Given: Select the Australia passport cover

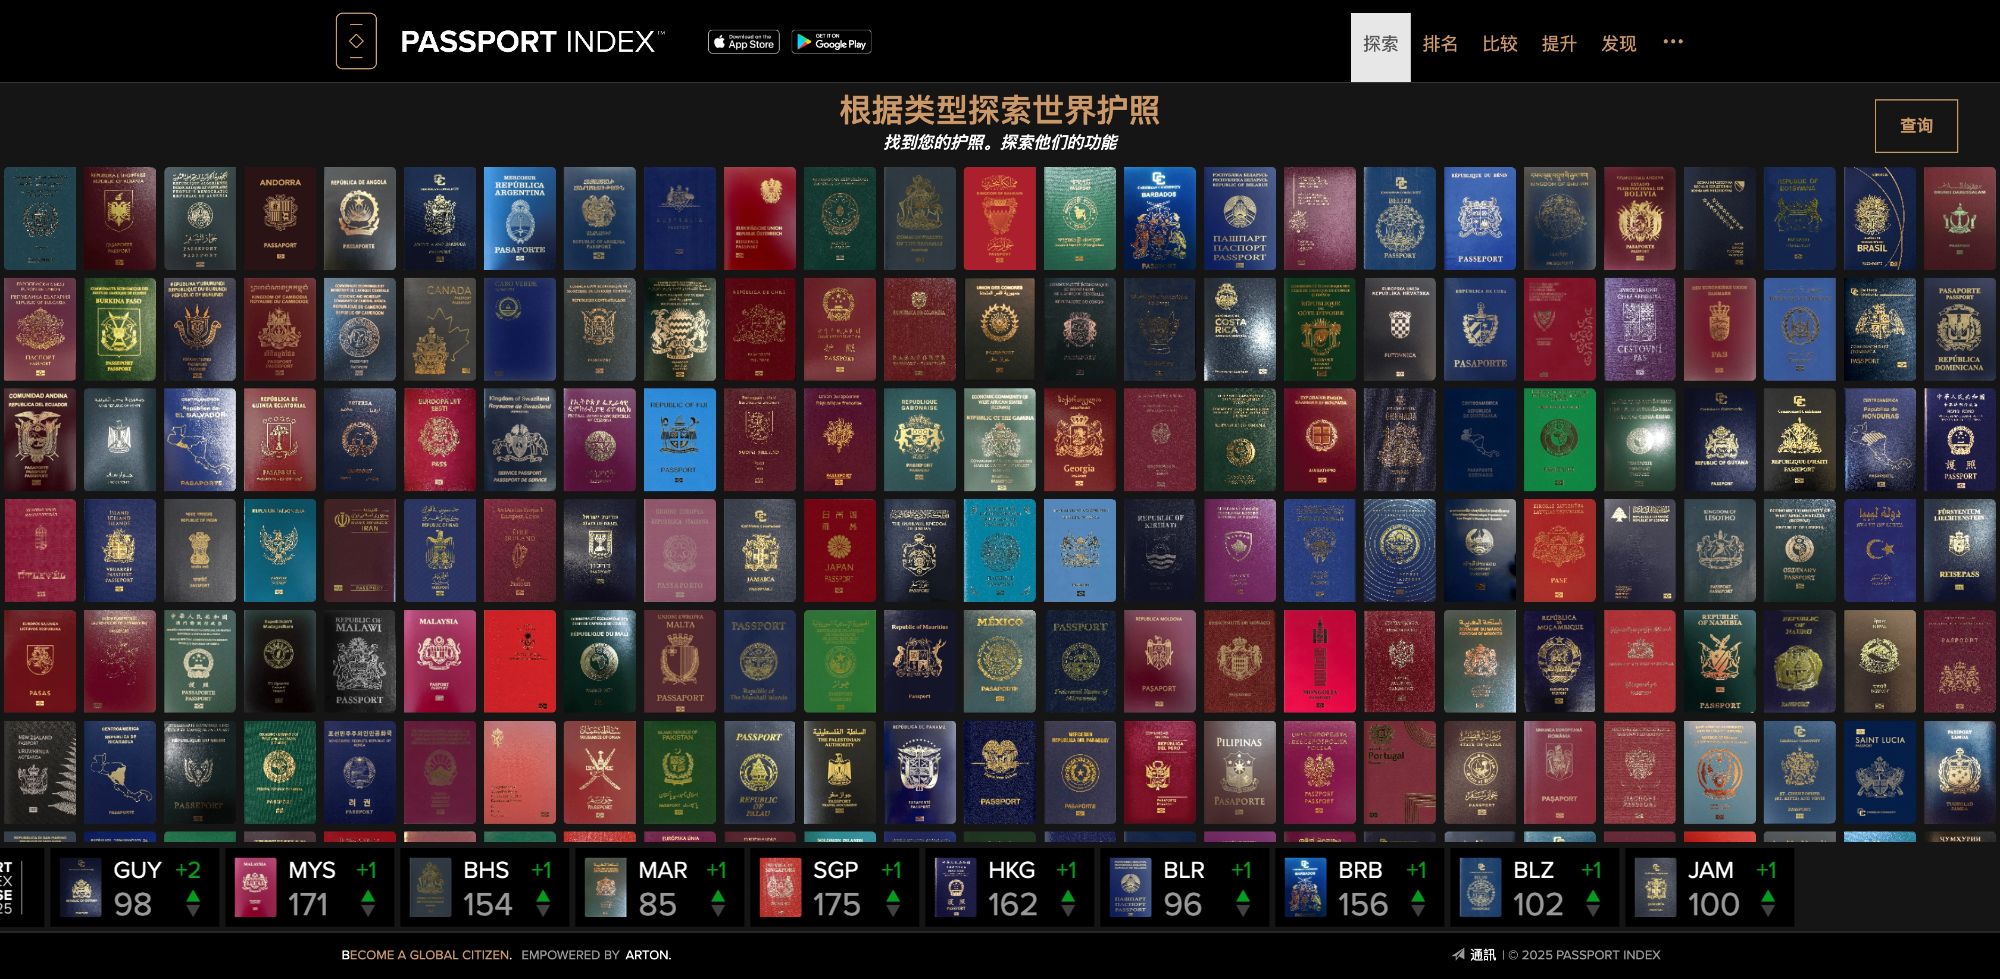Looking at the screenshot, I should (680, 219).
